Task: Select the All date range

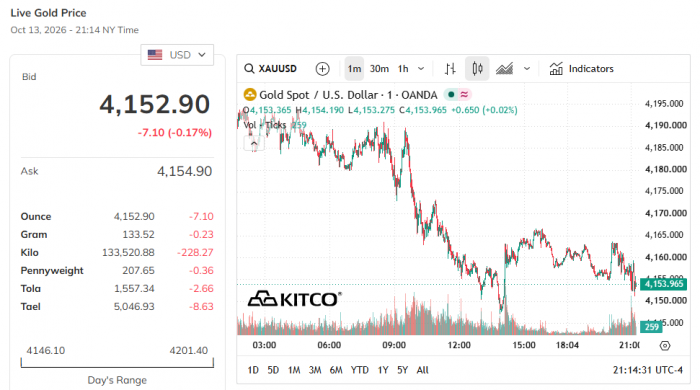Action: pyautogui.click(x=422, y=370)
